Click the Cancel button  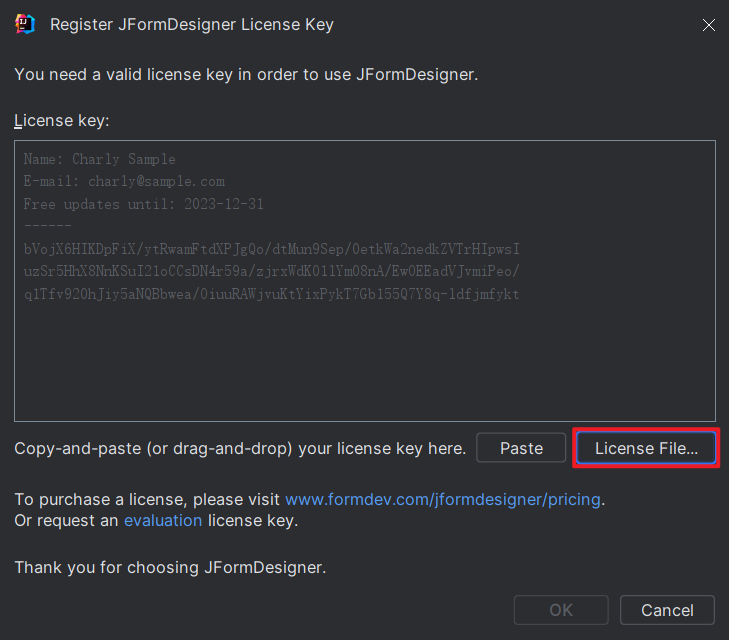pos(667,610)
